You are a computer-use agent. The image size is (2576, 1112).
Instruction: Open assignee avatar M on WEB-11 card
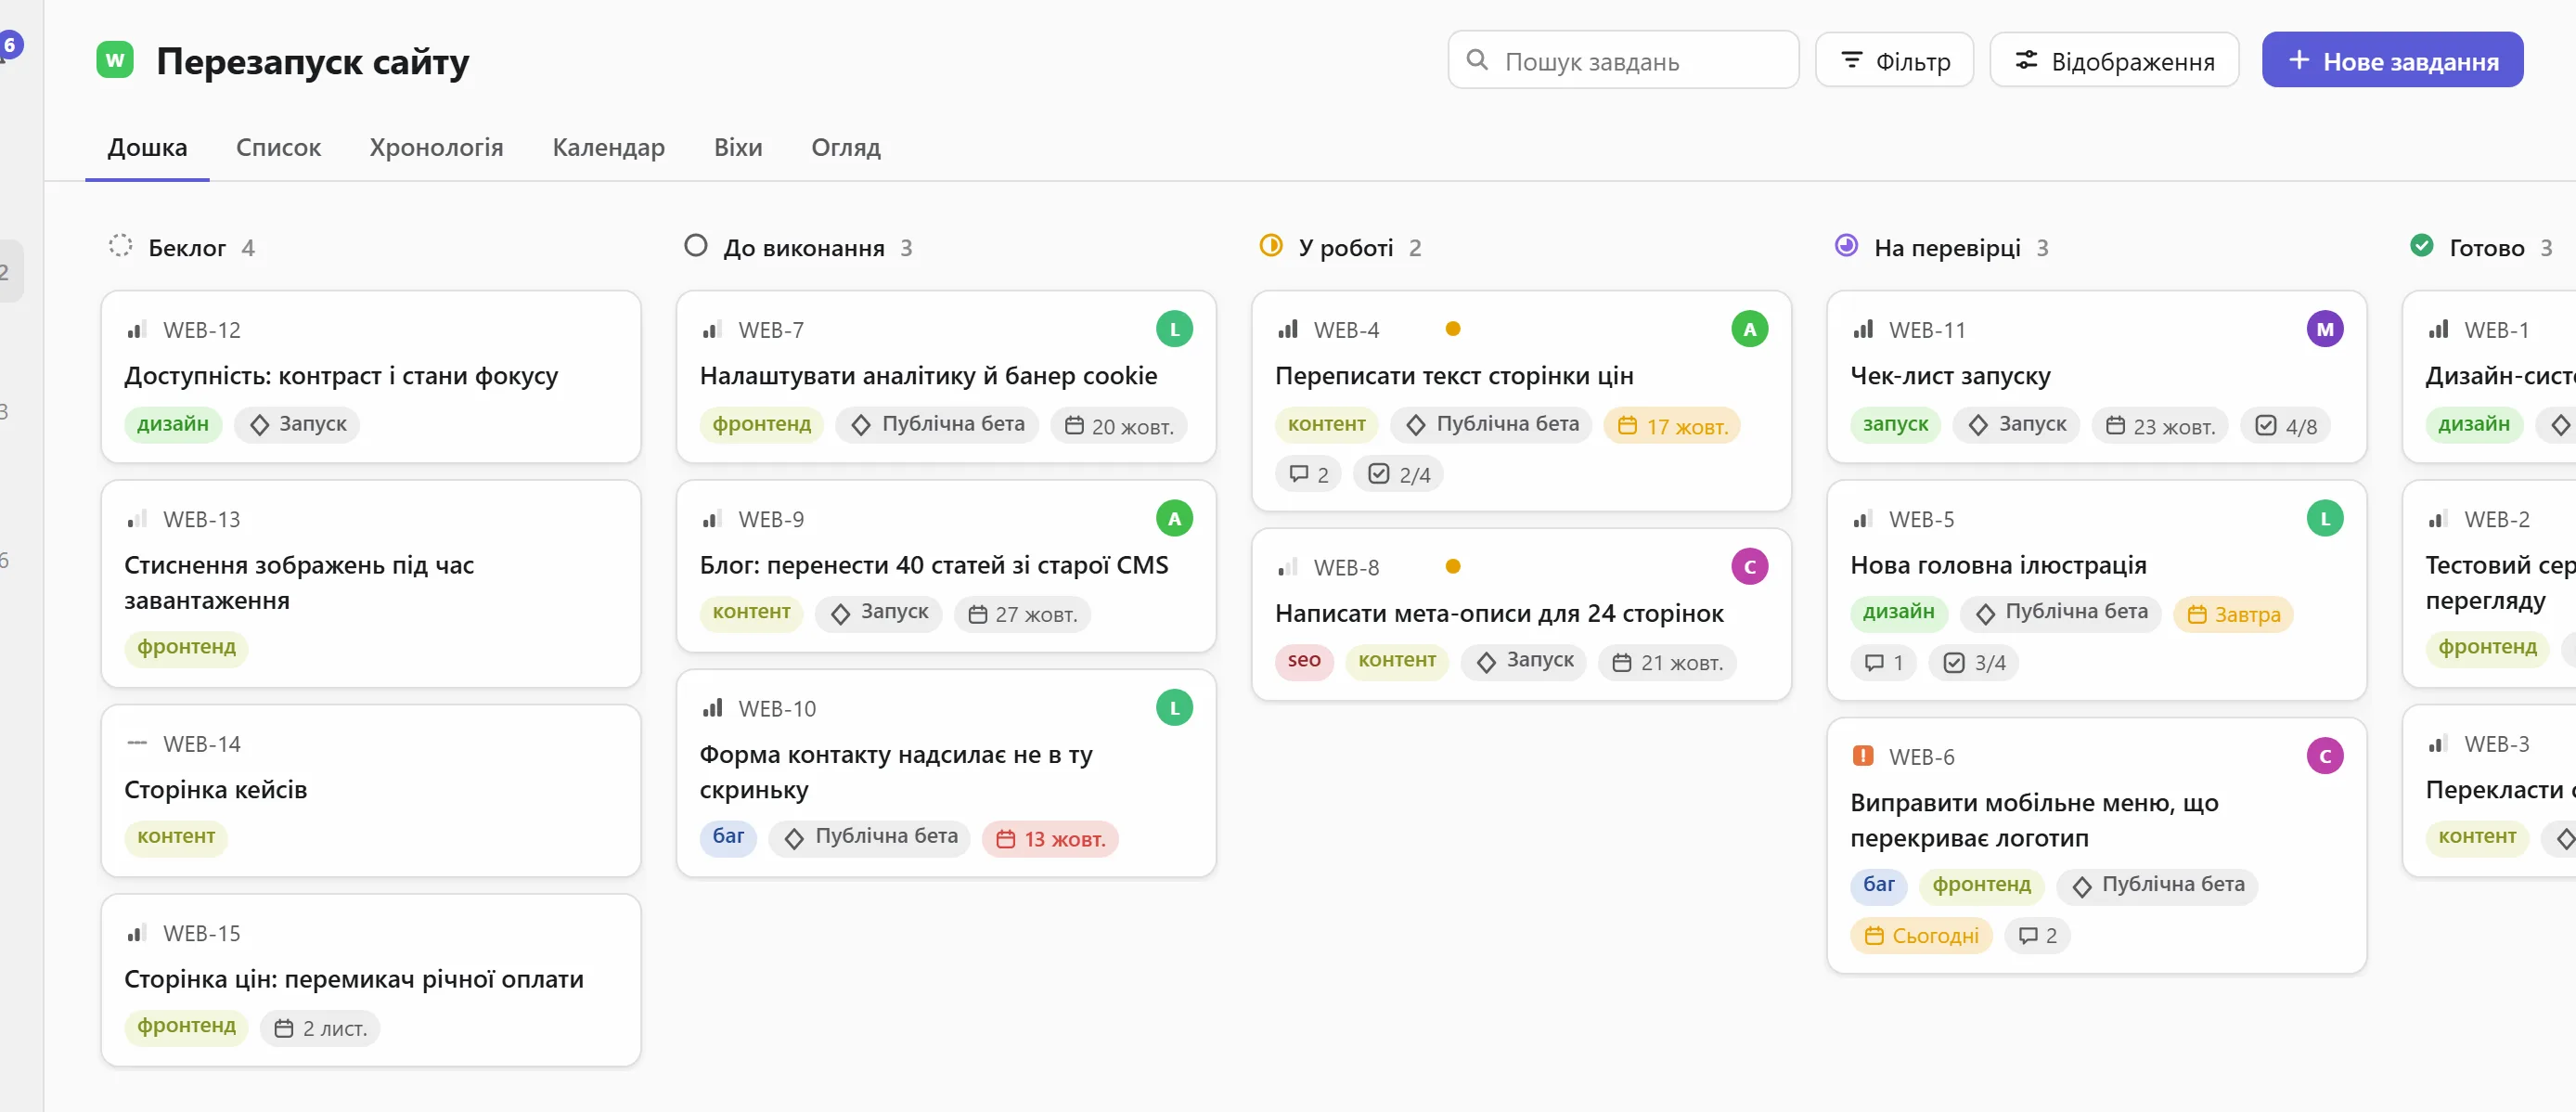tap(2325, 329)
